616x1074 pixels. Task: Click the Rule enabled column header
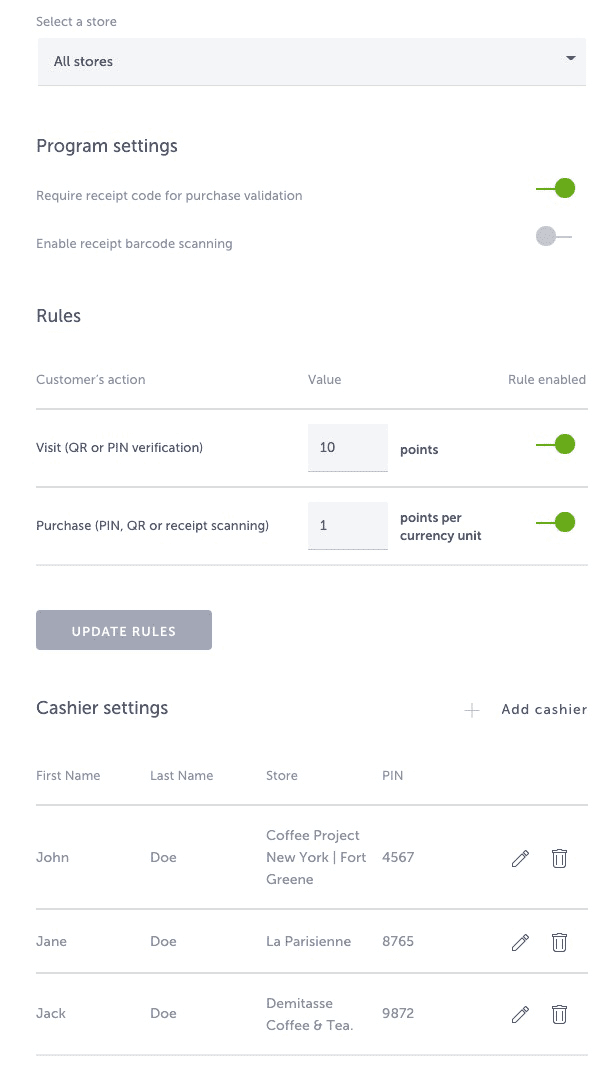click(547, 379)
